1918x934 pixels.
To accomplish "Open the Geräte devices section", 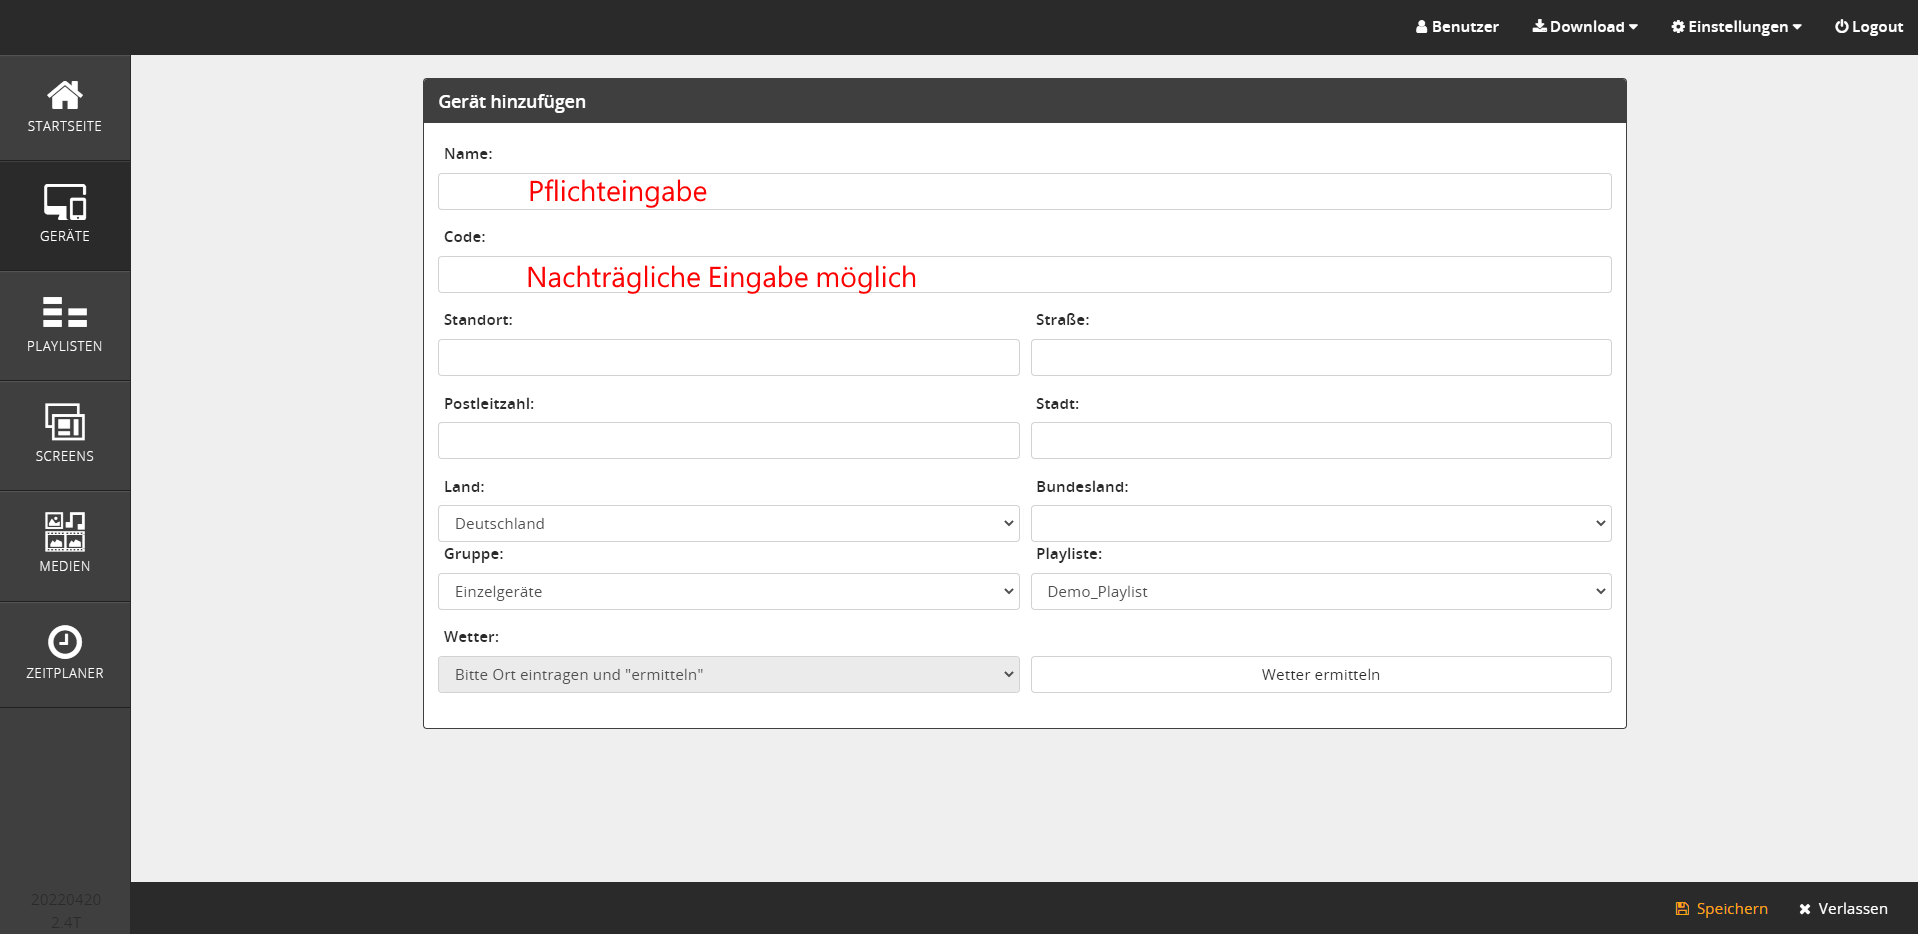I will (x=65, y=203).
